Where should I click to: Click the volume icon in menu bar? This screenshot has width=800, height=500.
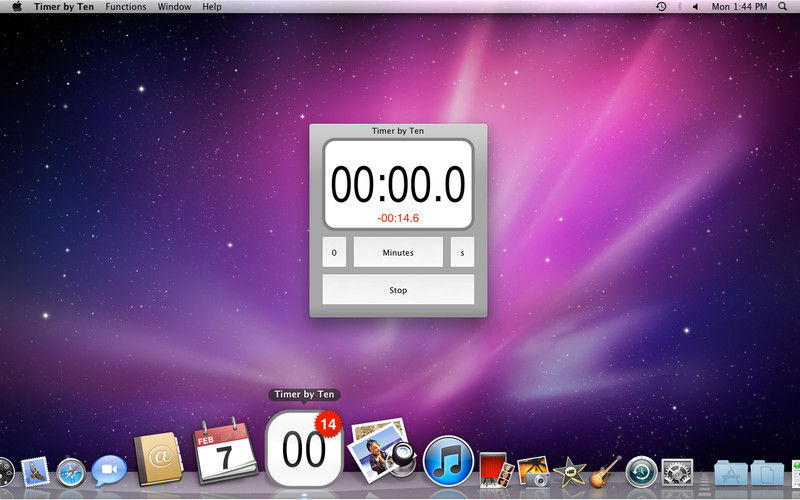(695, 7)
